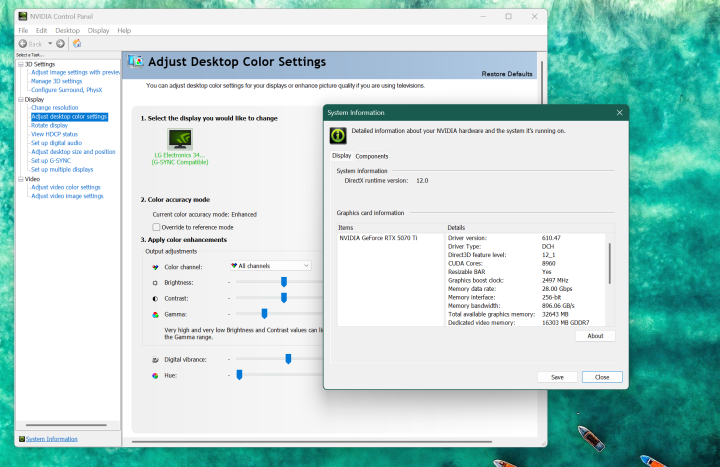Viewport: 720px width, 467px height.
Task: Click the Color channel icon
Action: 155,267
